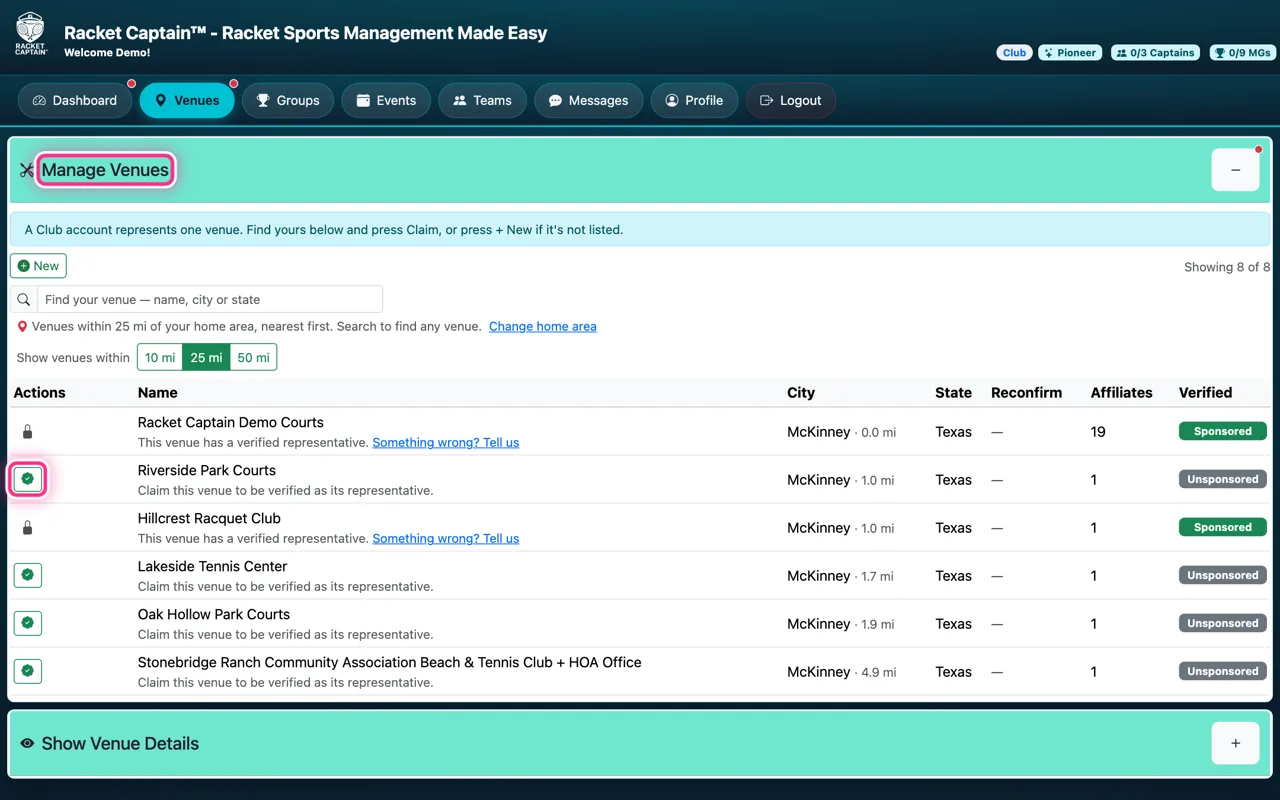Click the Club badge

pos(1015,53)
